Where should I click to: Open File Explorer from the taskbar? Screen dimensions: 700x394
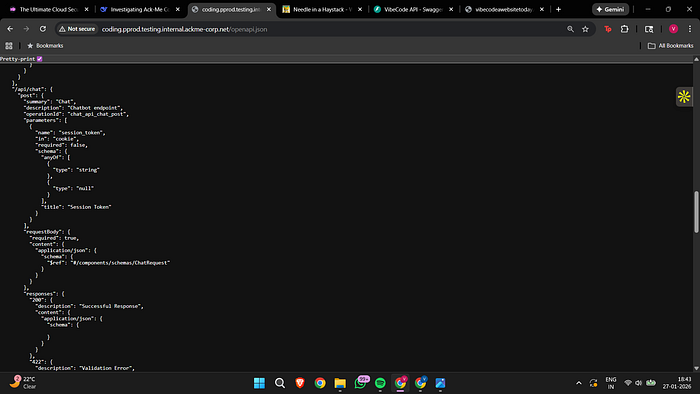click(340, 383)
